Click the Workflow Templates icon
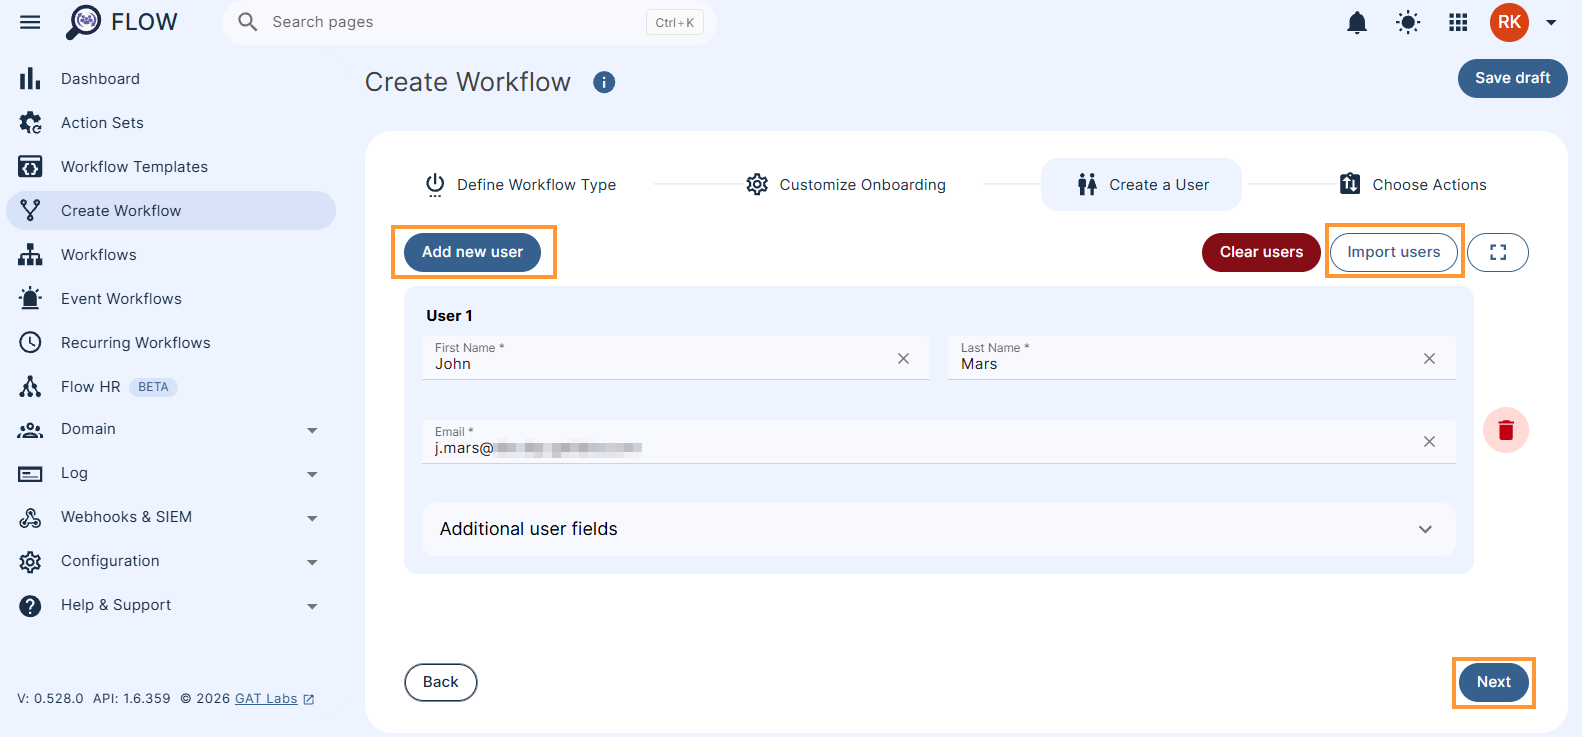1582x737 pixels. pos(30,167)
